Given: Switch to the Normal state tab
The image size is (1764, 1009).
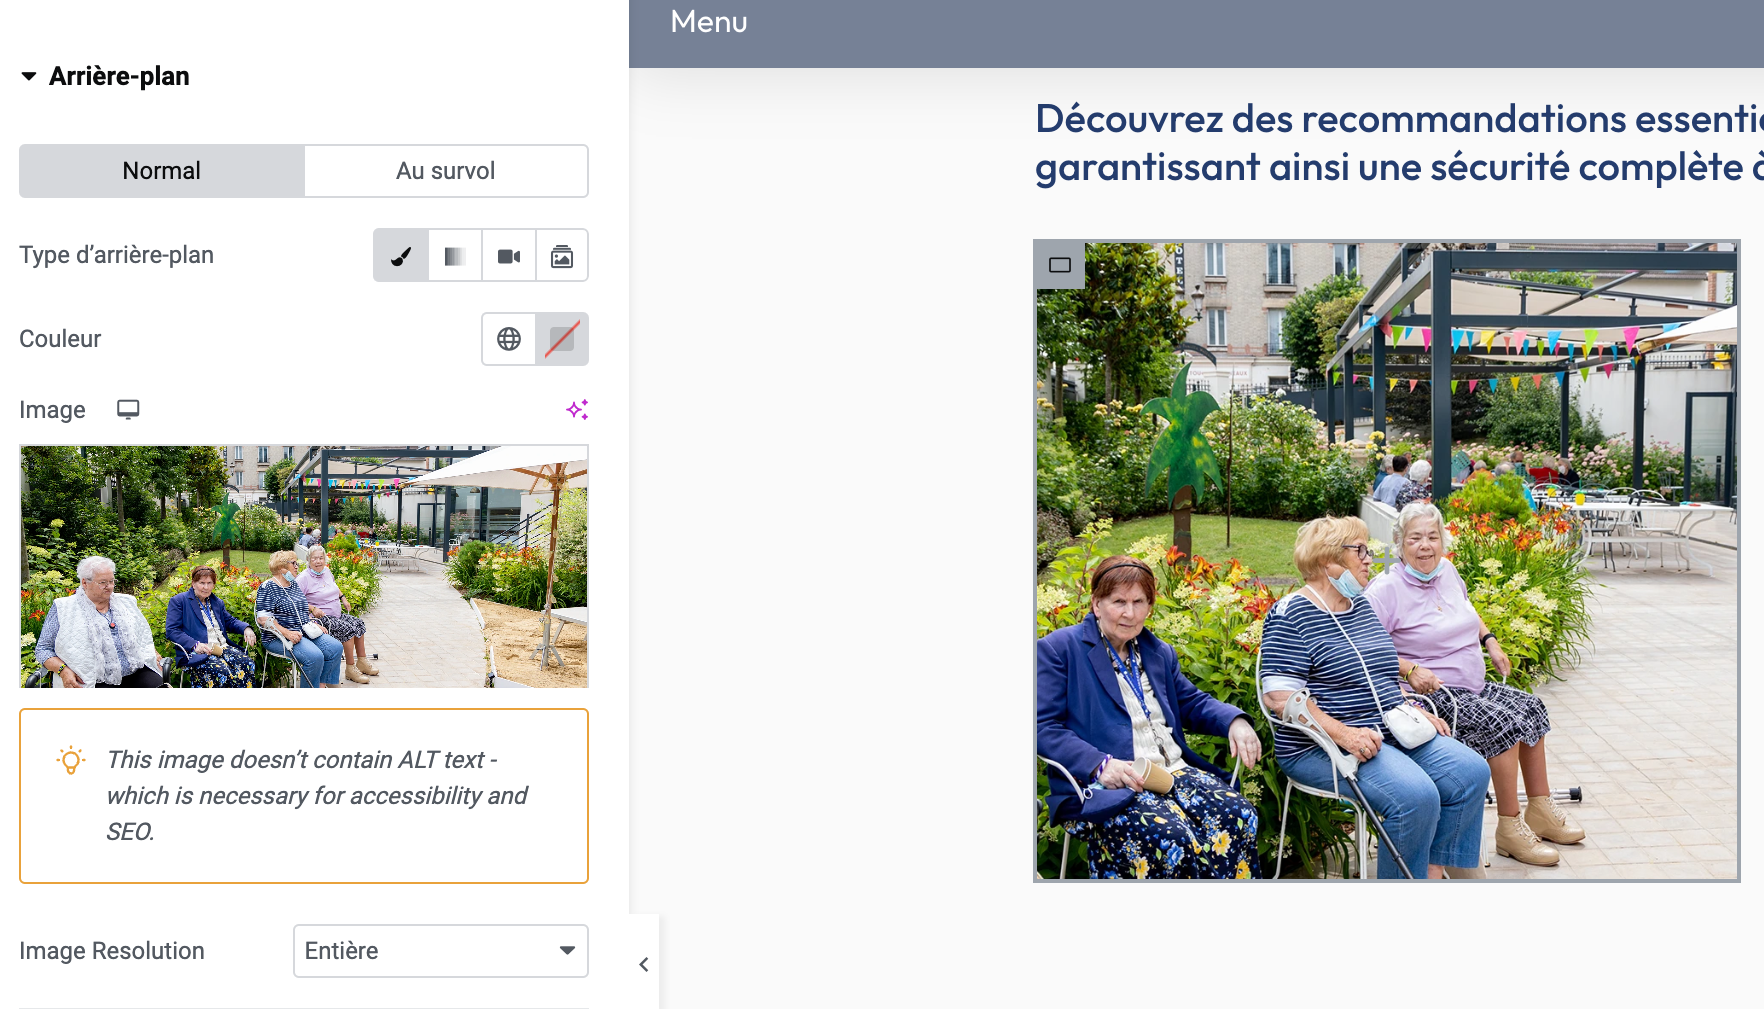Looking at the screenshot, I should coord(162,171).
